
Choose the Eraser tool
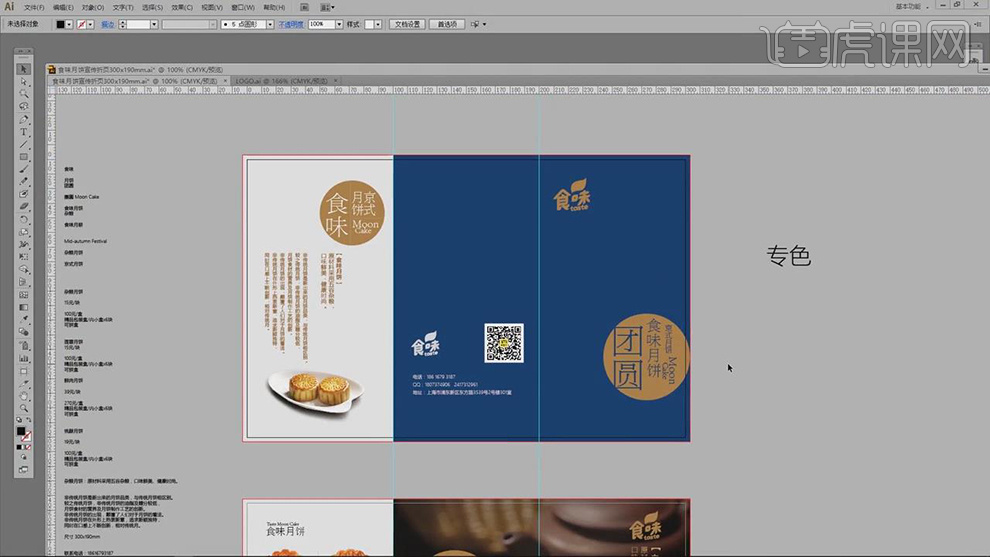point(23,207)
